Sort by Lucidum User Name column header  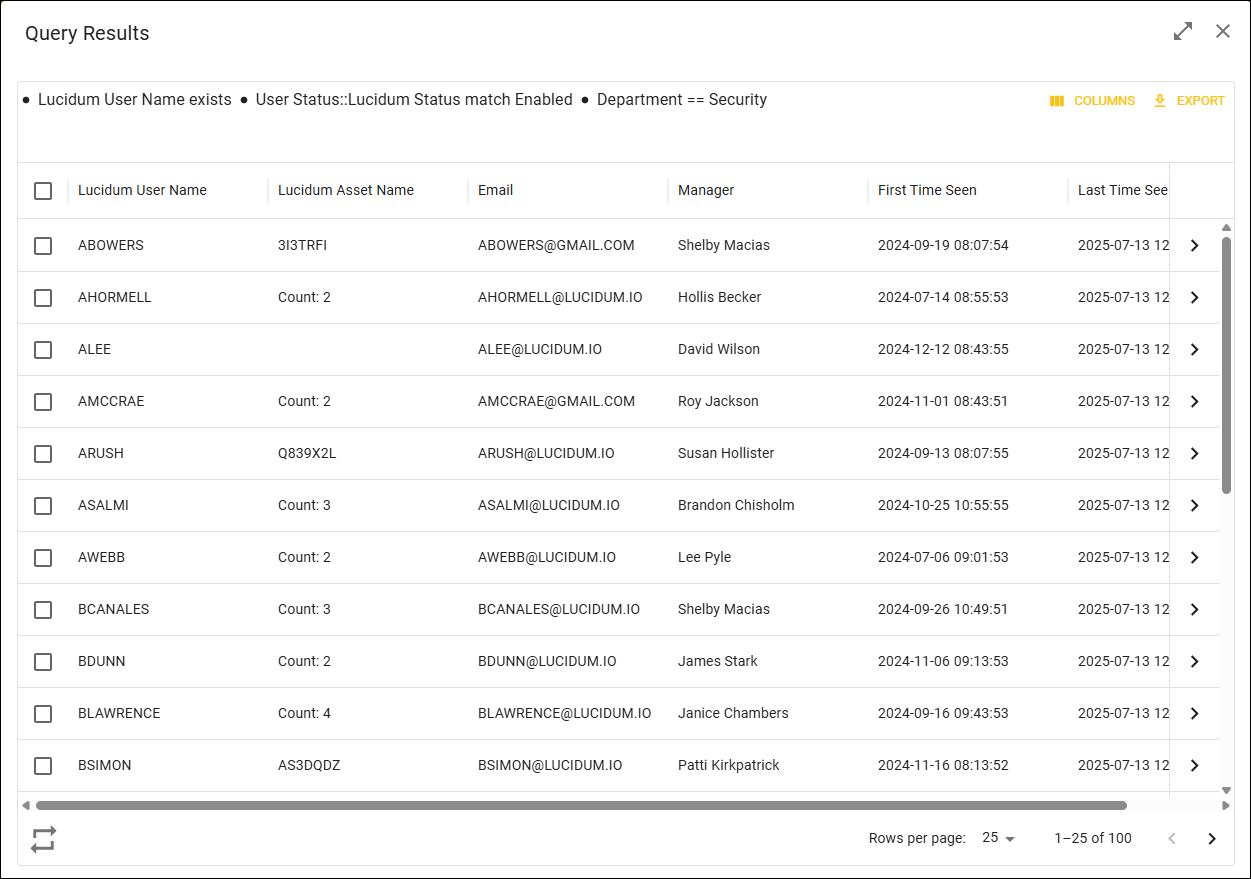(142, 190)
